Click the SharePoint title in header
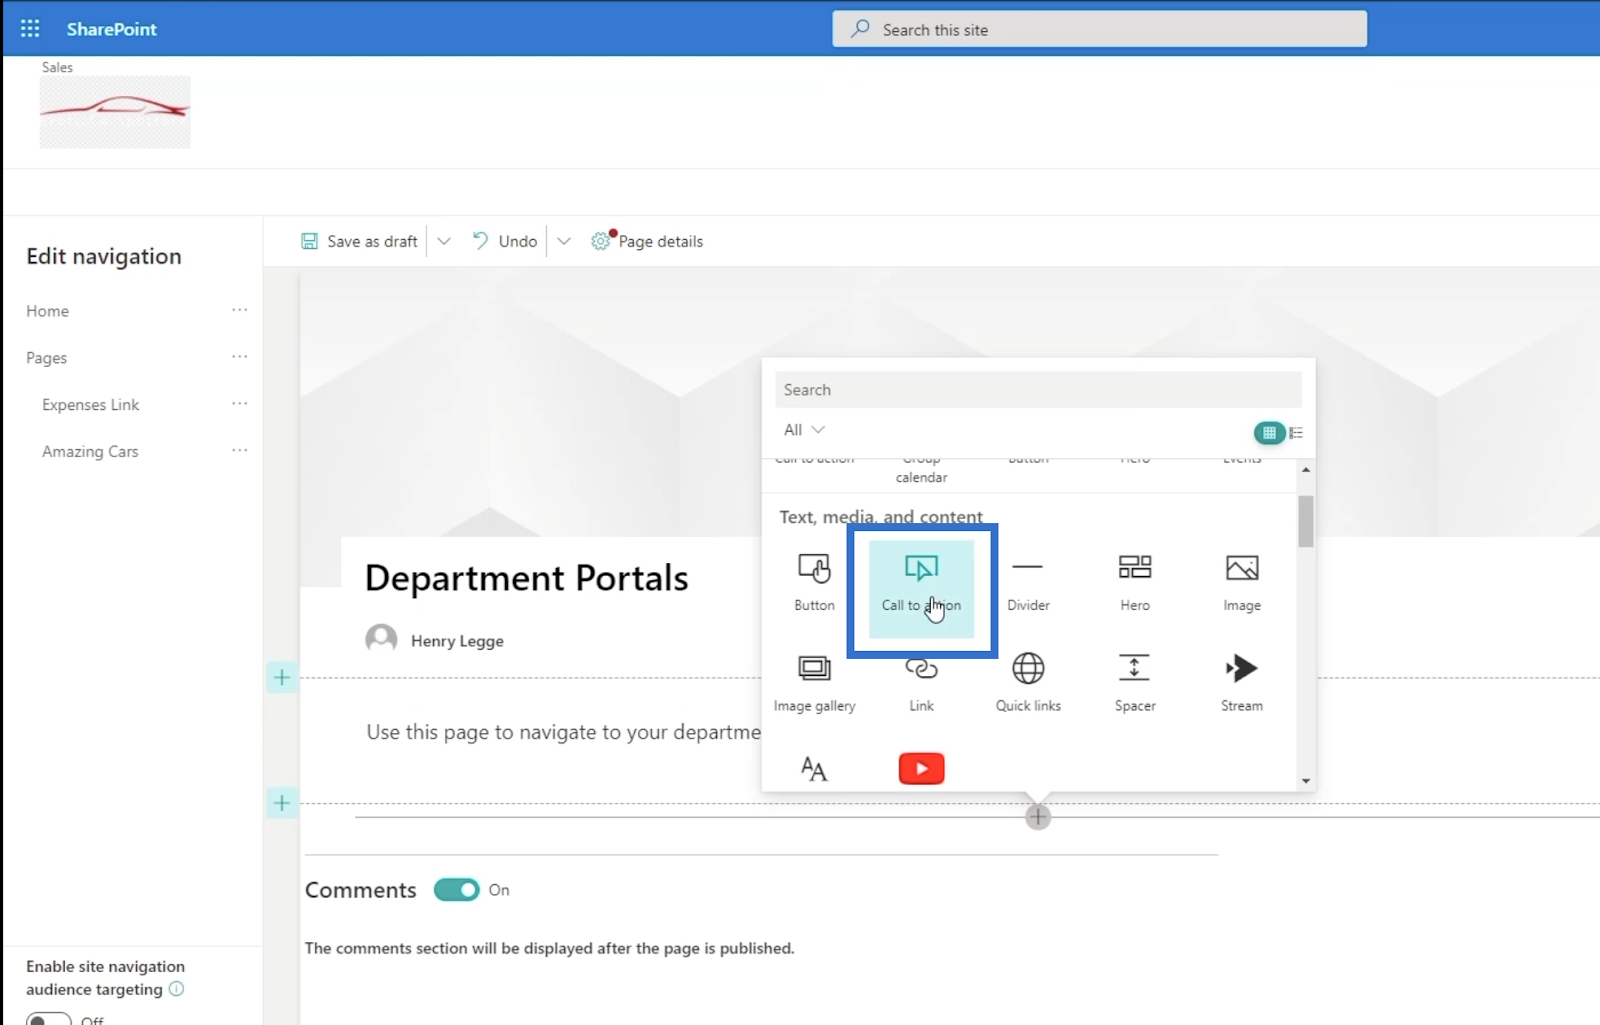The width and height of the screenshot is (1600, 1025). 112,29
